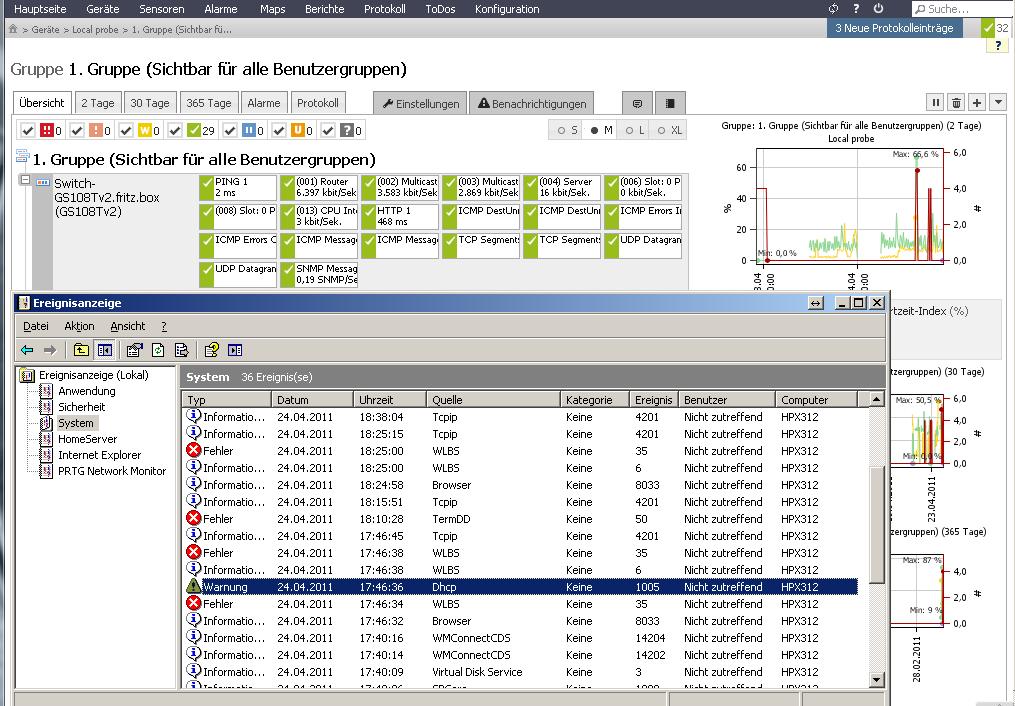This screenshot has height=706, width=1015.
Task: Open the Konfiguration menu
Action: coord(507,9)
